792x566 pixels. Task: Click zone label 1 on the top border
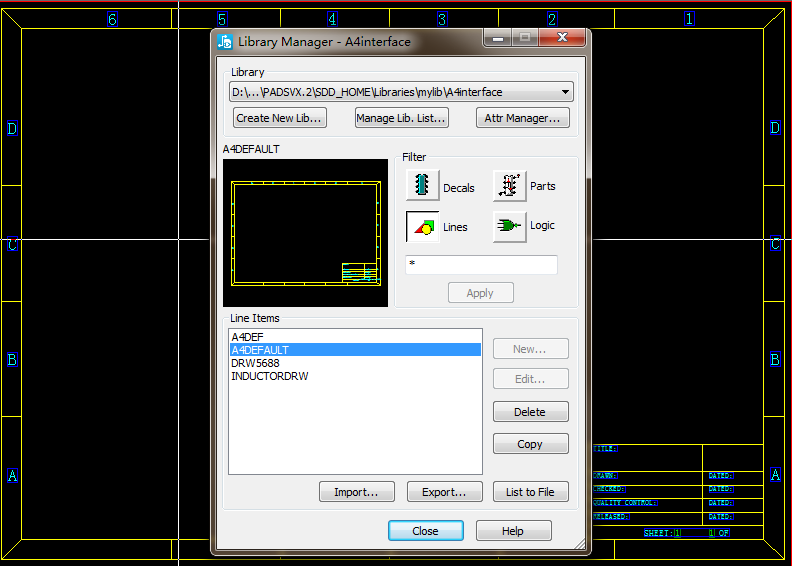(689, 19)
